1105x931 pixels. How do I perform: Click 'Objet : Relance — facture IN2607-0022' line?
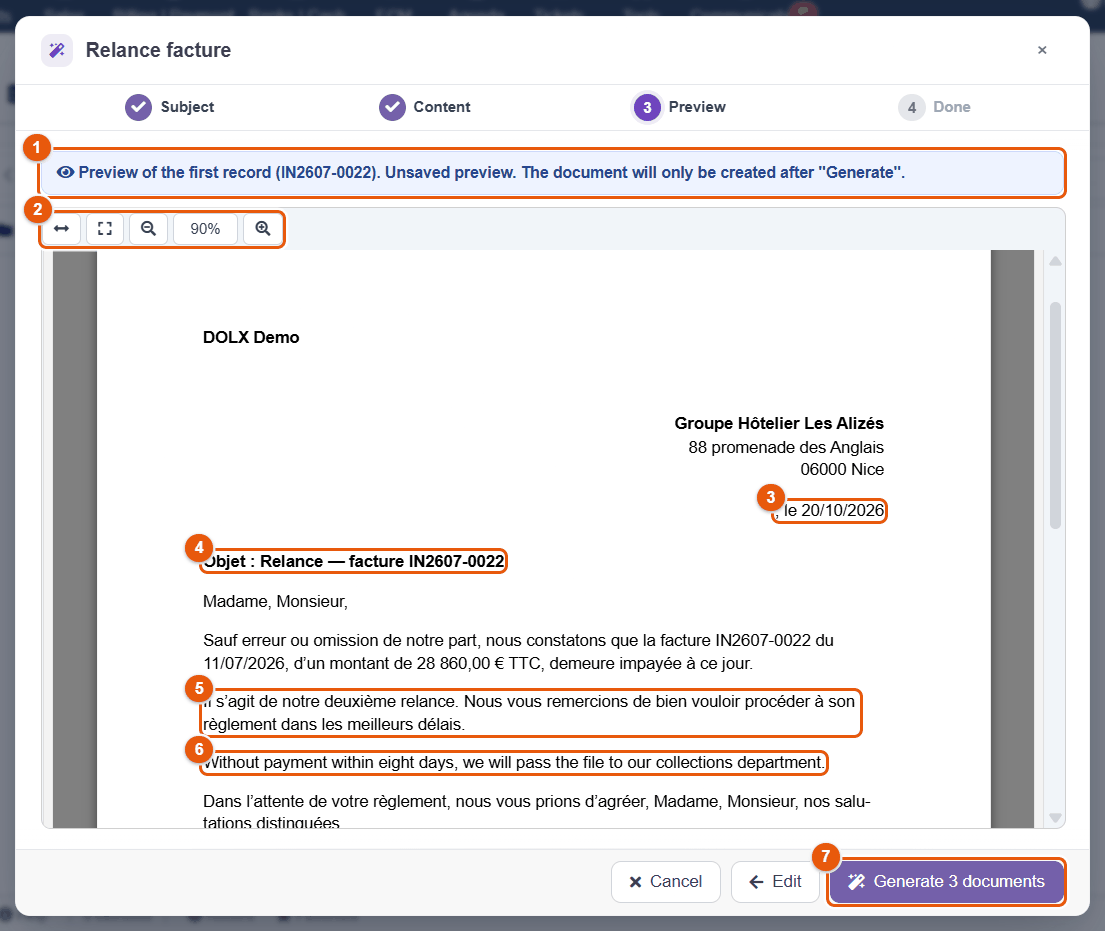[x=354, y=561]
